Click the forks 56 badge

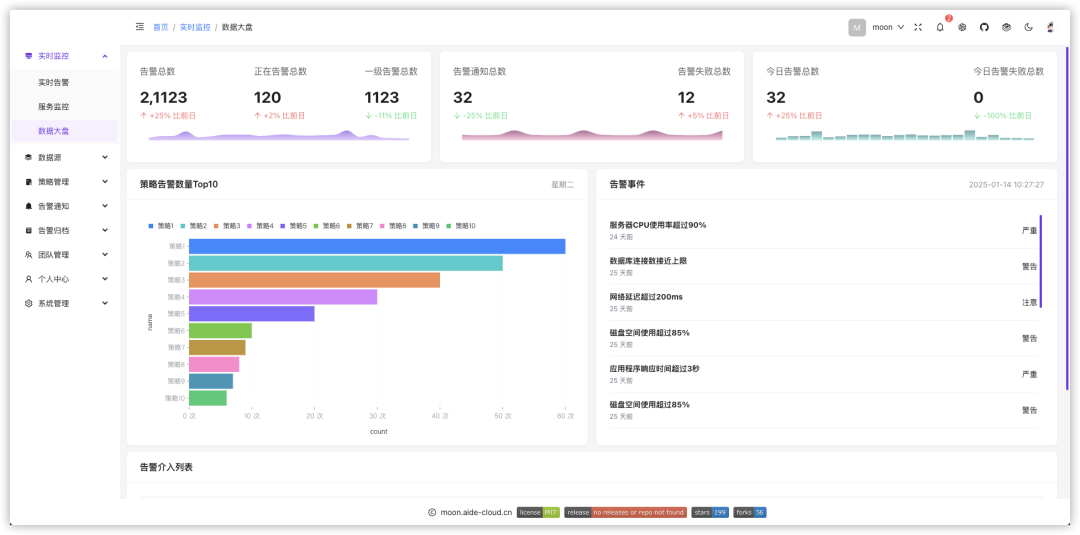750,512
